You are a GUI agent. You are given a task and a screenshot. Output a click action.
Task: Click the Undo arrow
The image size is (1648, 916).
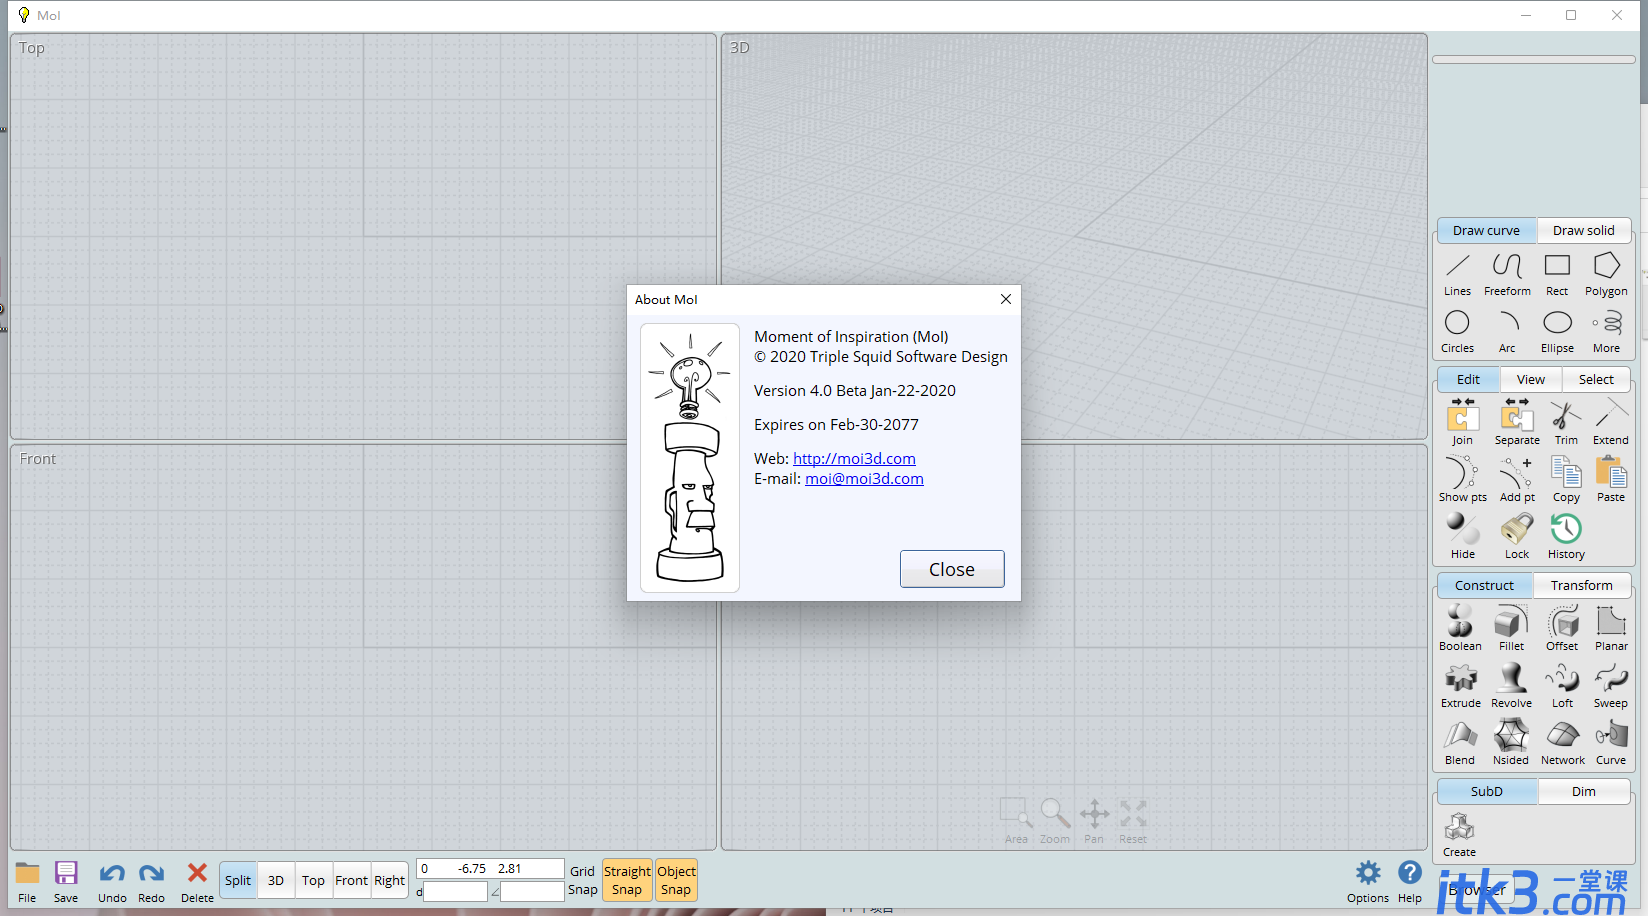(x=112, y=881)
